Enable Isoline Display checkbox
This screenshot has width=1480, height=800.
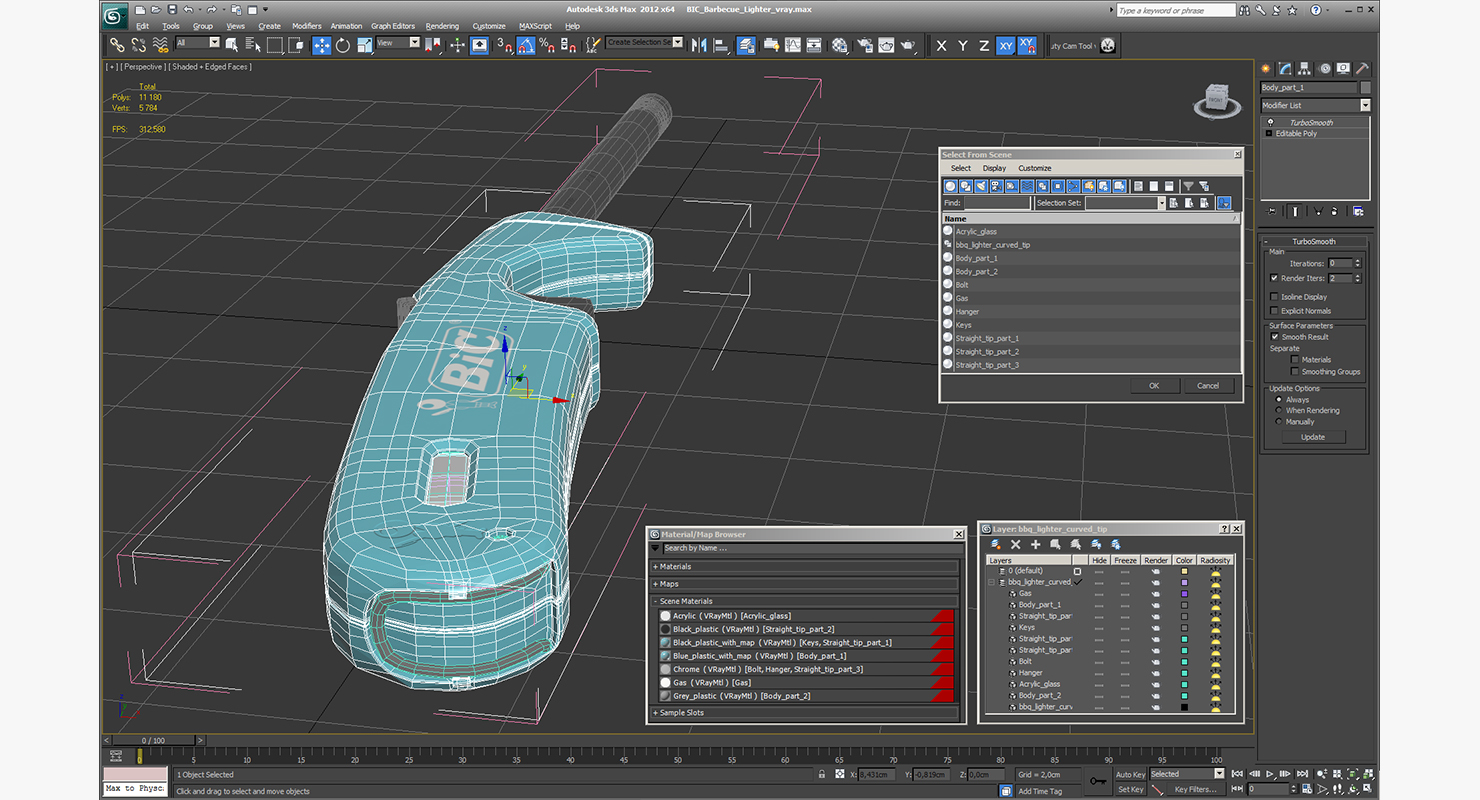click(x=1274, y=297)
